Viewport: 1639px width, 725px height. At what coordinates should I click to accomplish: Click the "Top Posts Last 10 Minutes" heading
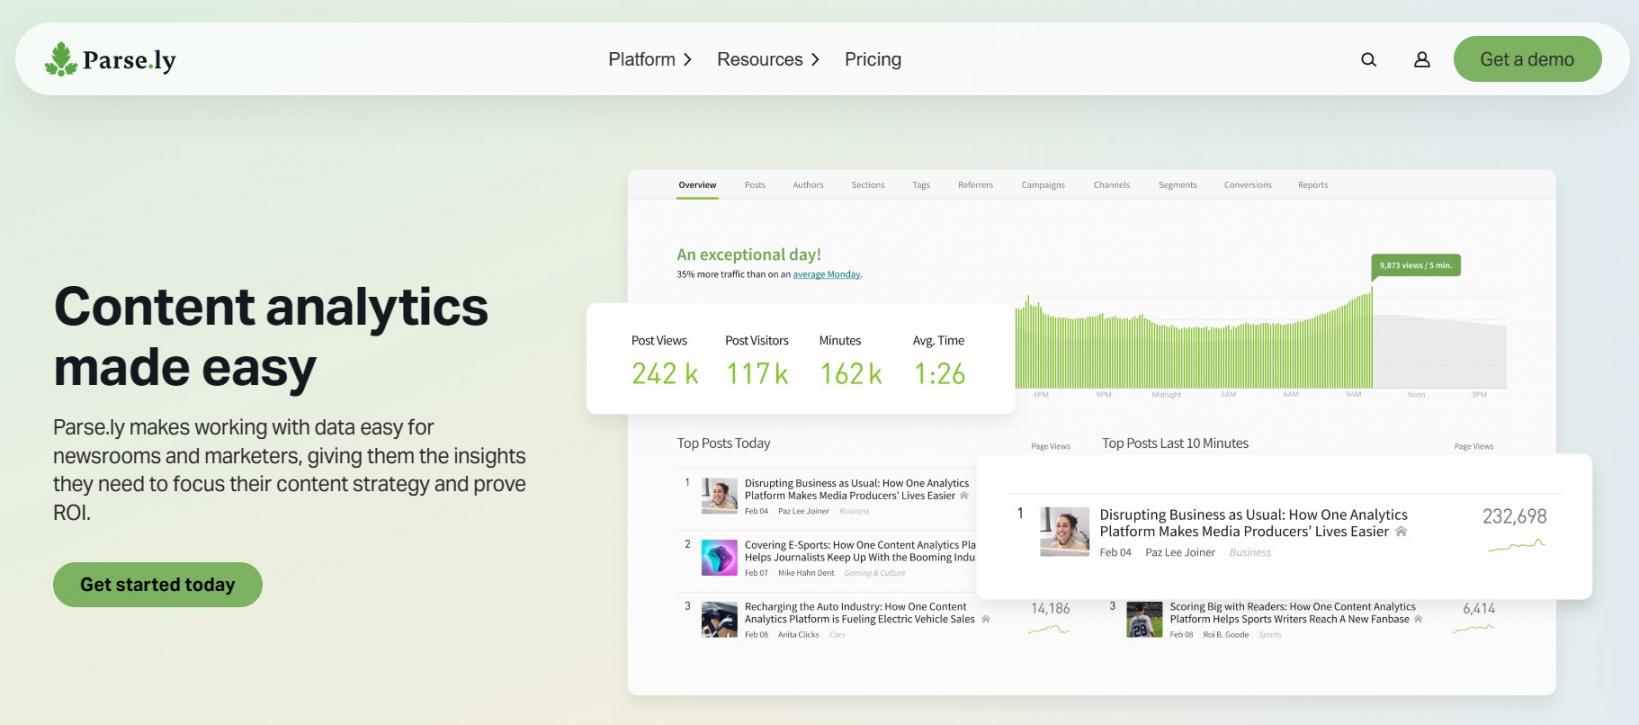[x=1175, y=443]
